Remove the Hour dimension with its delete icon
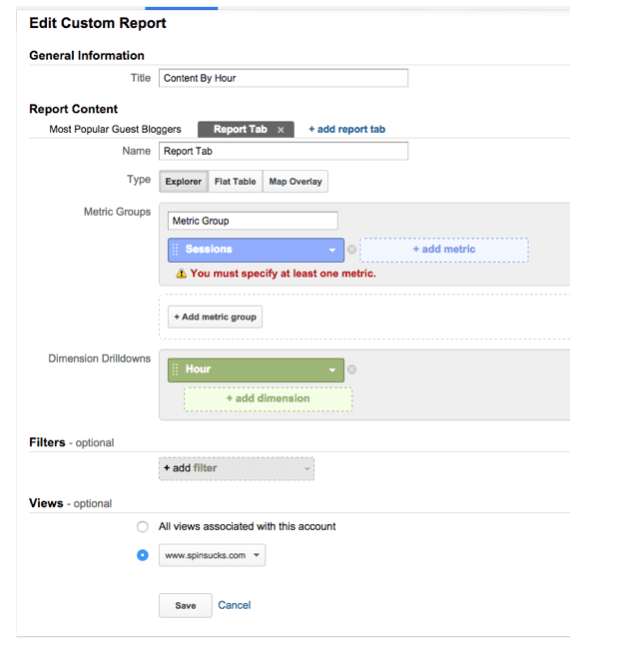 click(352, 370)
